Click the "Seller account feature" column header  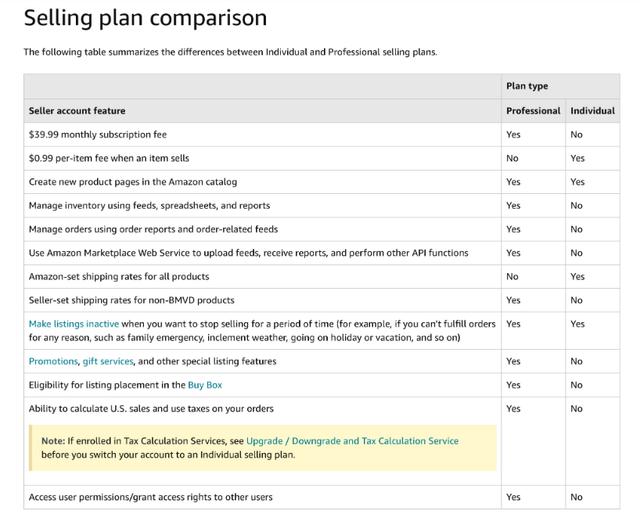[x=77, y=110]
